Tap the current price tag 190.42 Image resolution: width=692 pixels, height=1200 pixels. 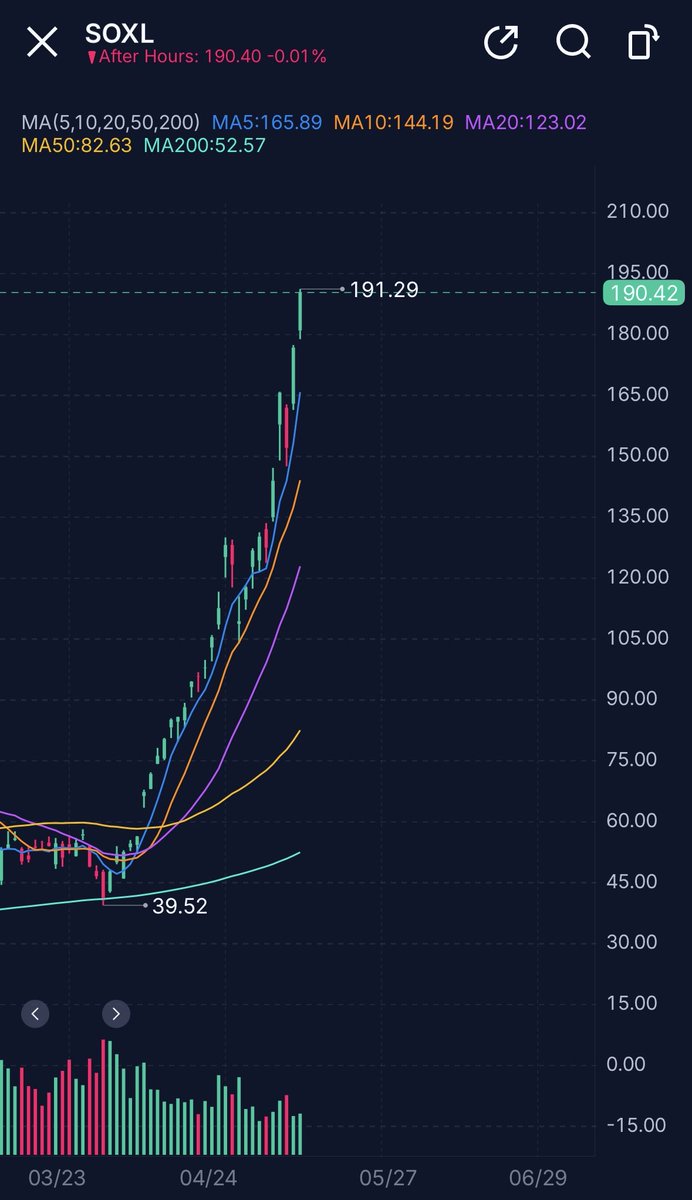pos(643,293)
